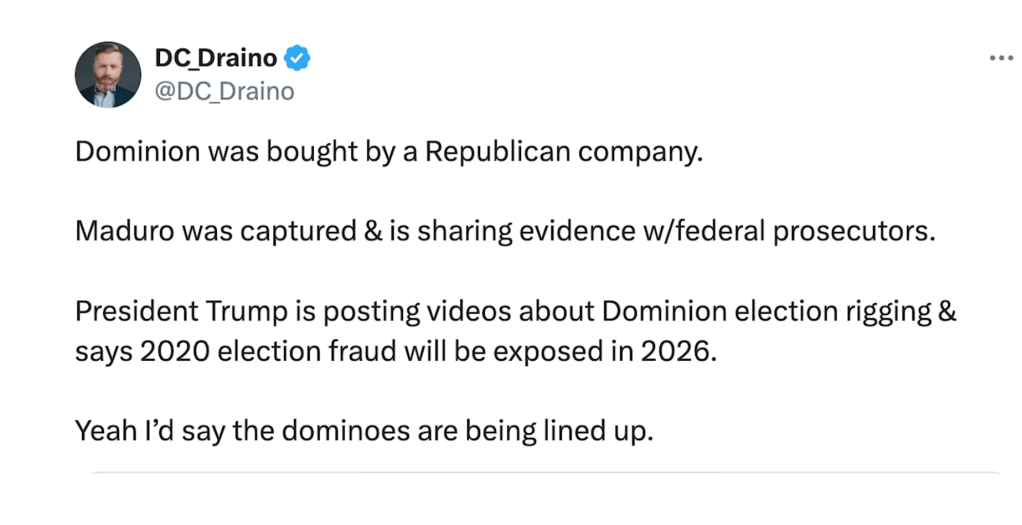The width and height of the screenshot is (1022, 525).
Task: Click the DC_Draino display name
Action: 216,59
